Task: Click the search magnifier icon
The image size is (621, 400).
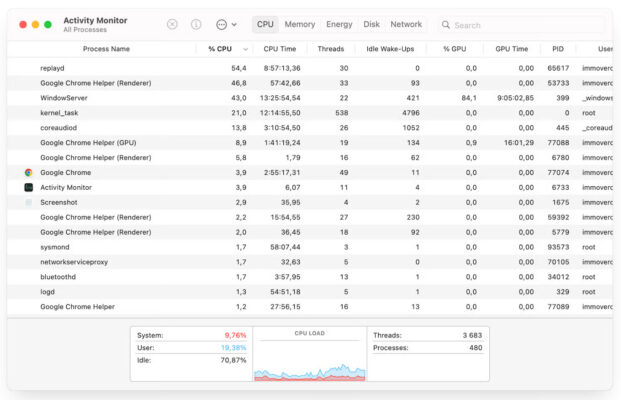Action: point(445,25)
